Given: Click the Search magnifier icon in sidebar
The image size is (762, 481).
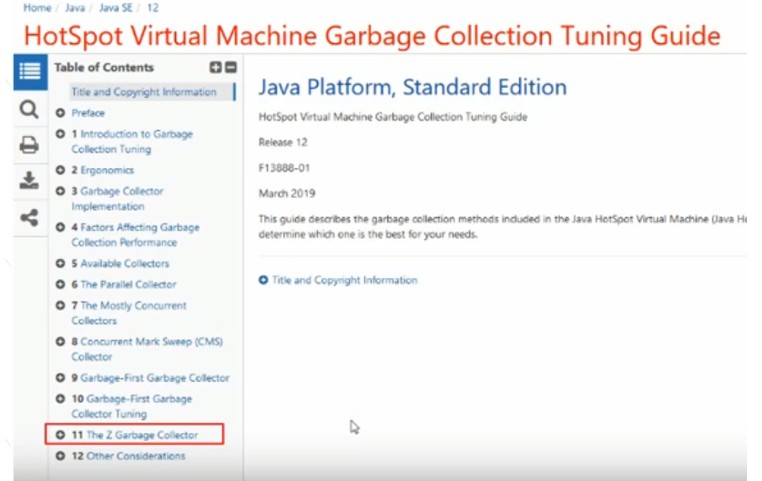Looking at the screenshot, I should click(x=29, y=109).
